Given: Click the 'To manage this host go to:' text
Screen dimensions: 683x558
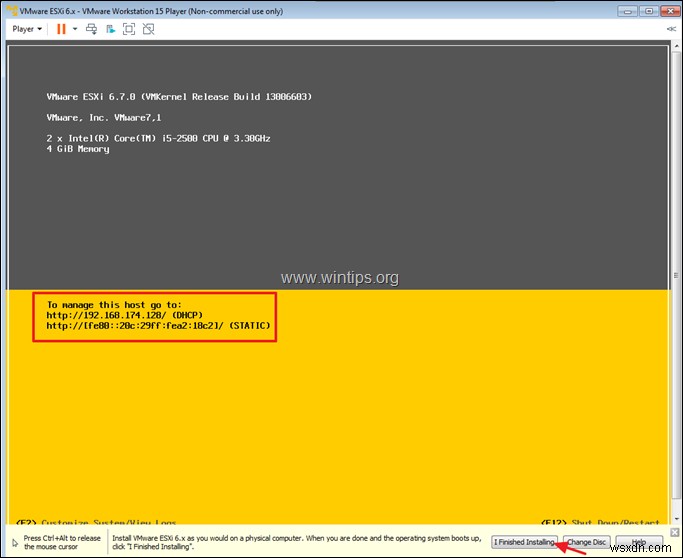Looking at the screenshot, I should coord(114,304).
